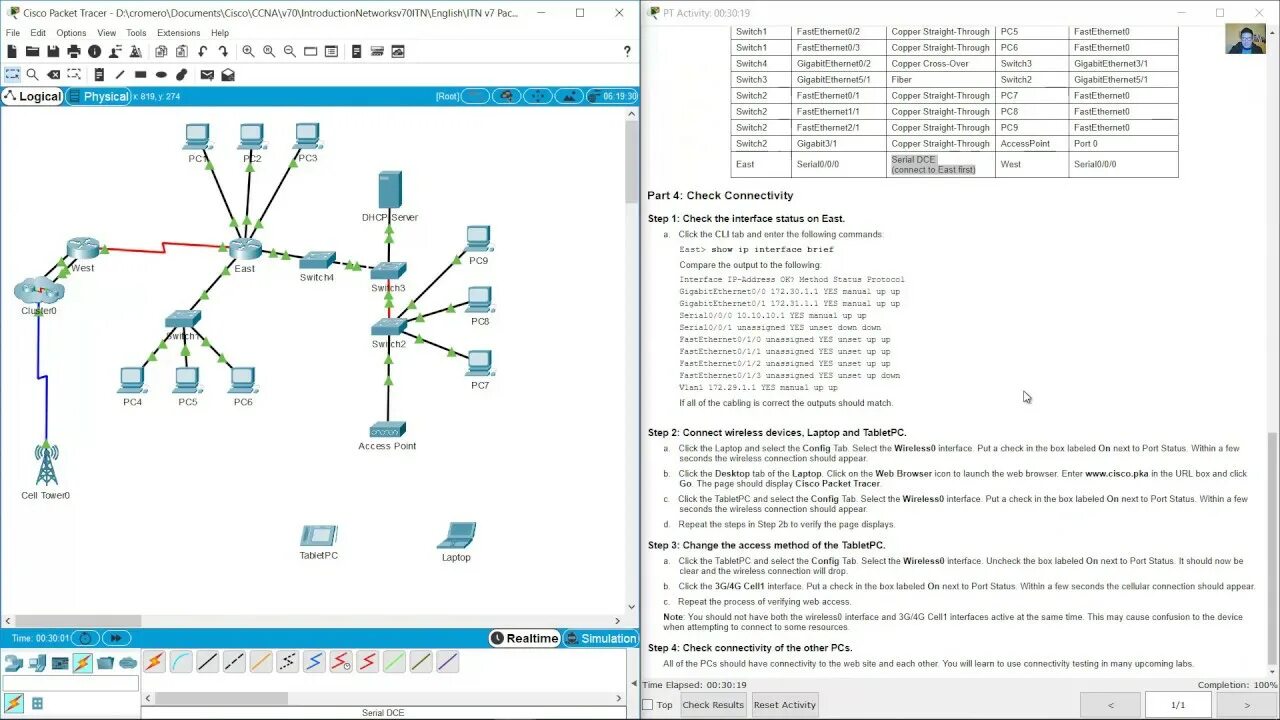Pick the Serial DCE cable with clock
This screenshot has width=1280, height=720.
341,661
